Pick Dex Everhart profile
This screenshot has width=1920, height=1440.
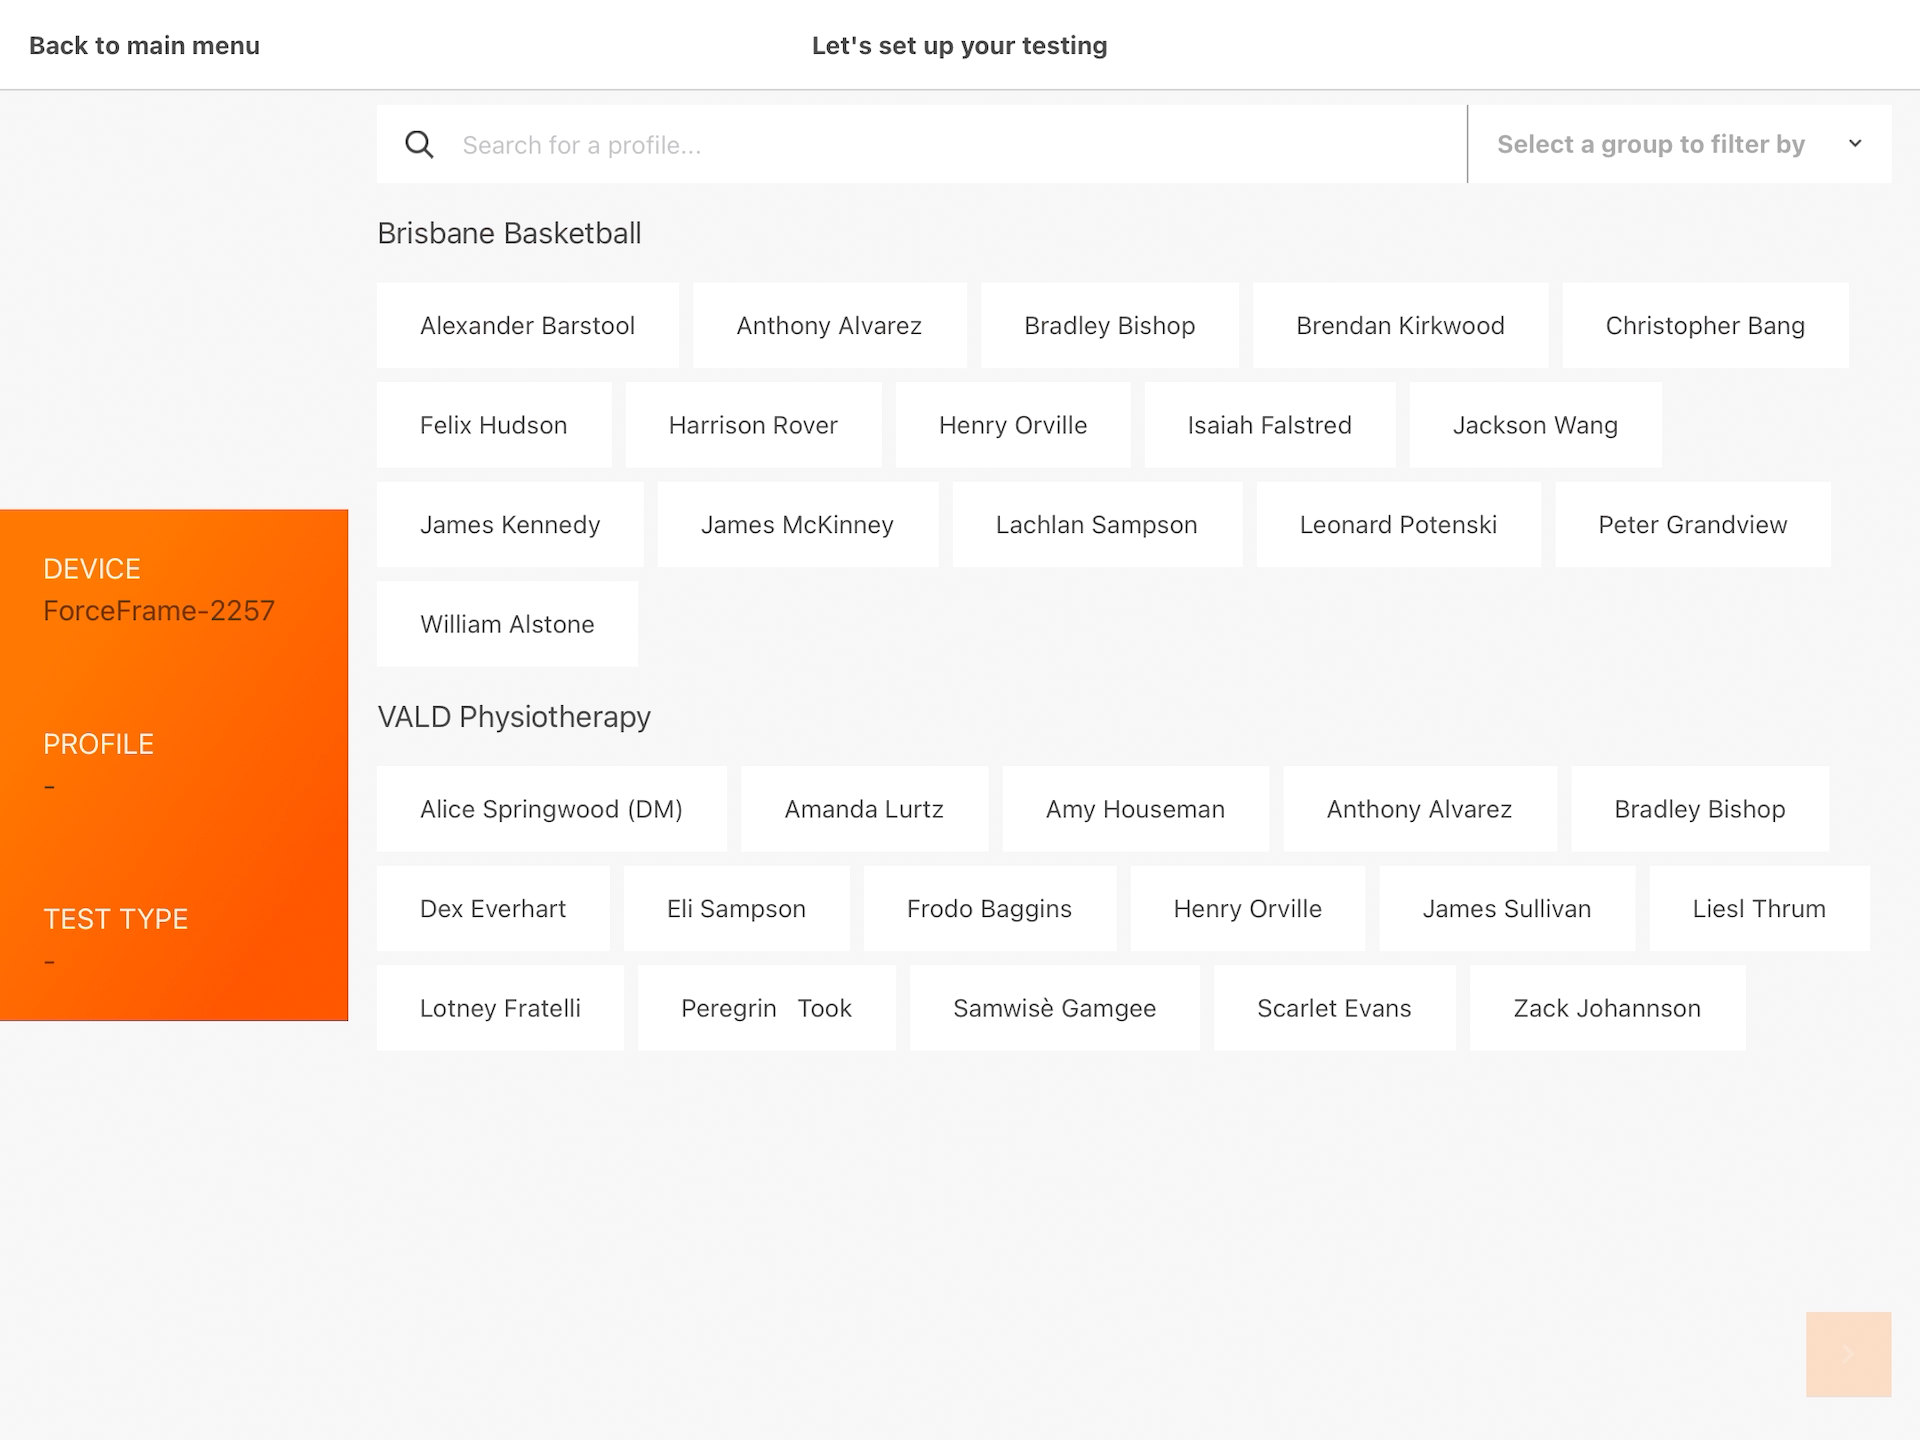[493, 909]
